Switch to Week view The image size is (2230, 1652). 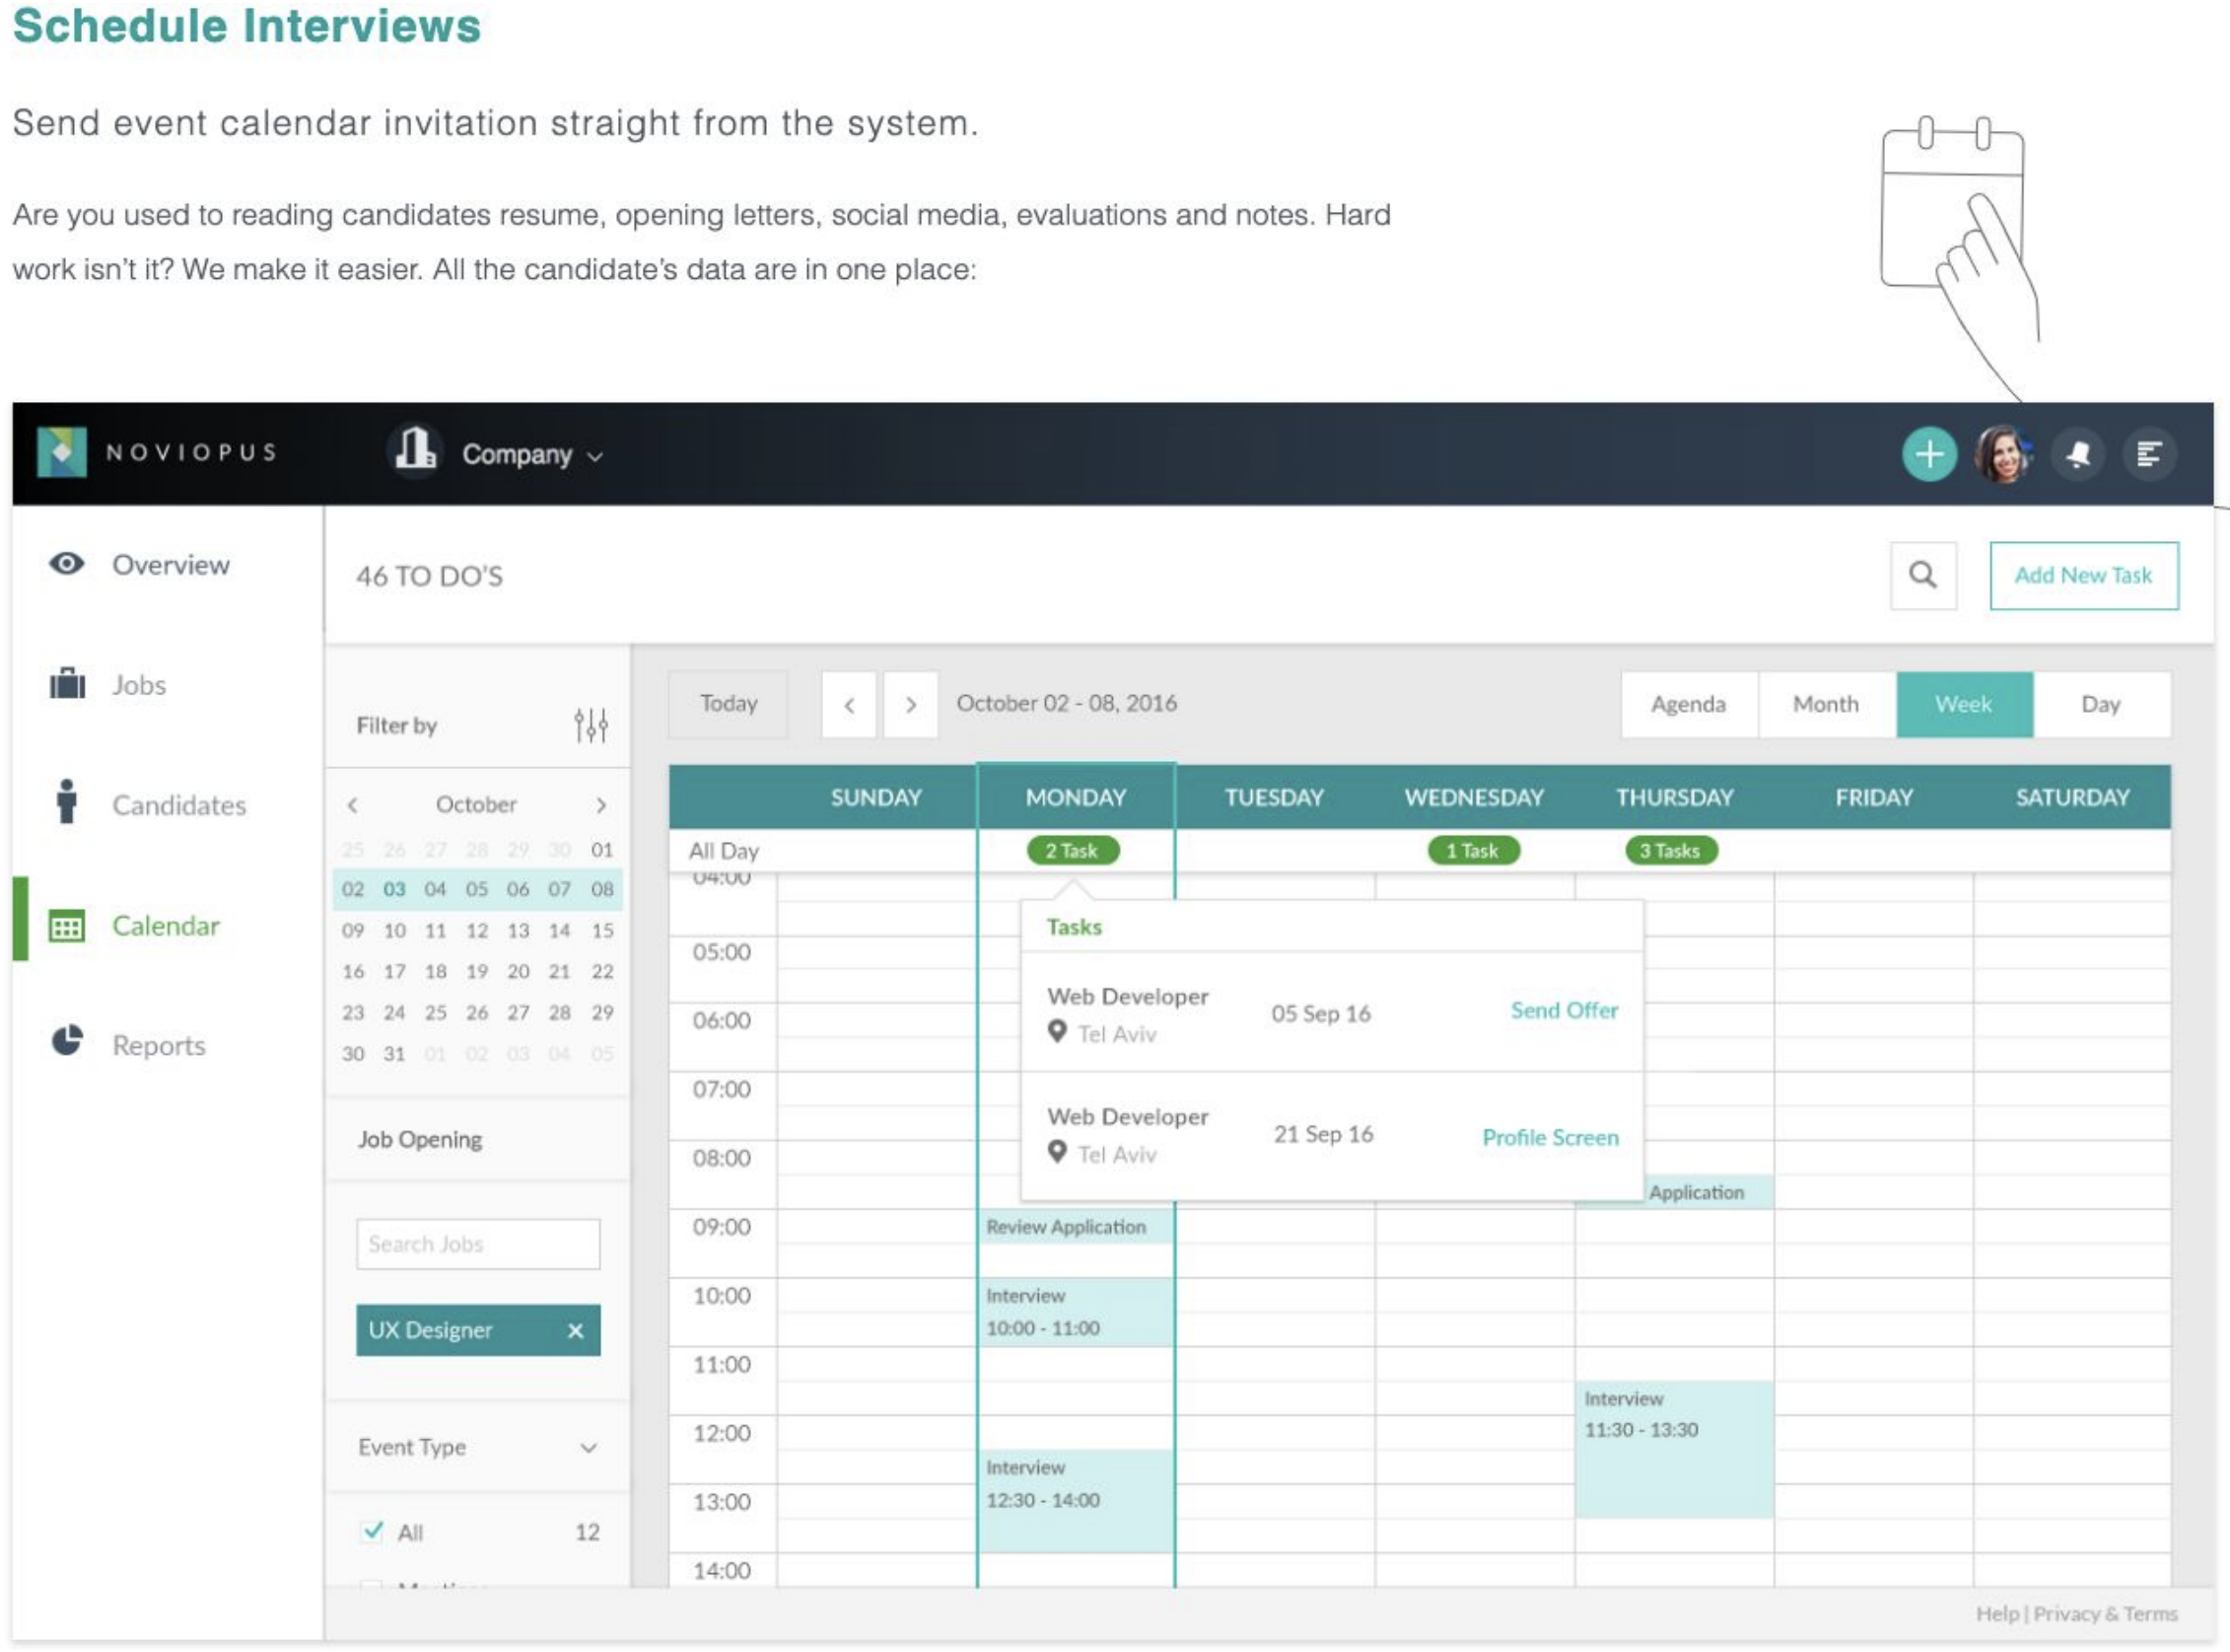pos(1964,704)
